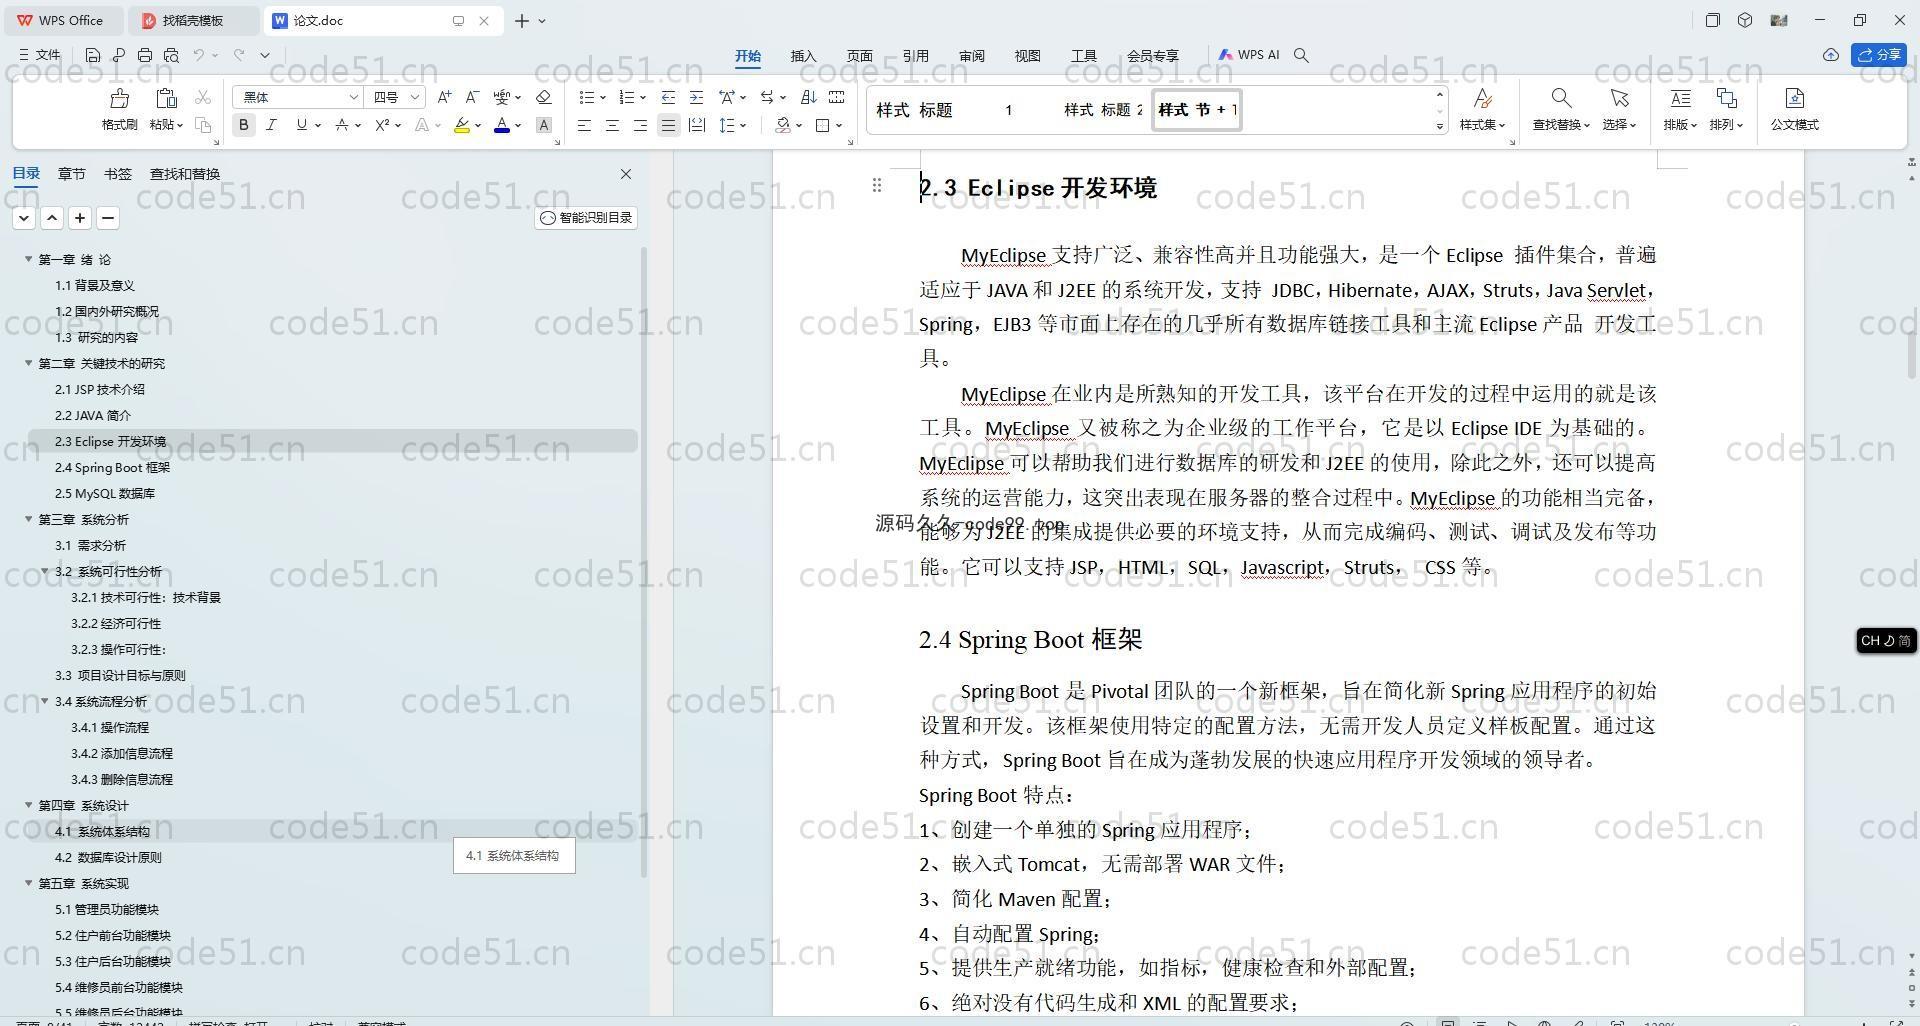This screenshot has height=1026, width=1920.
Task: Click the cloud sync icon near Share
Action: (1831, 55)
